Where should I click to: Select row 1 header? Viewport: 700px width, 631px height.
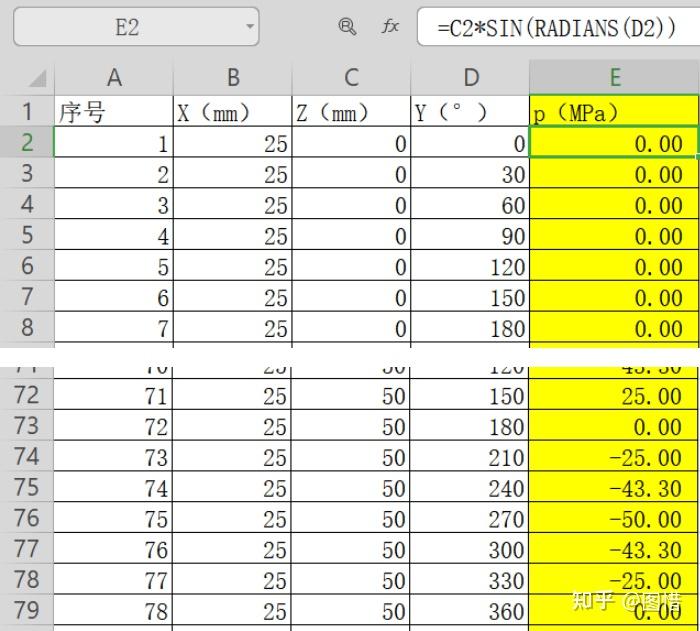(27, 111)
